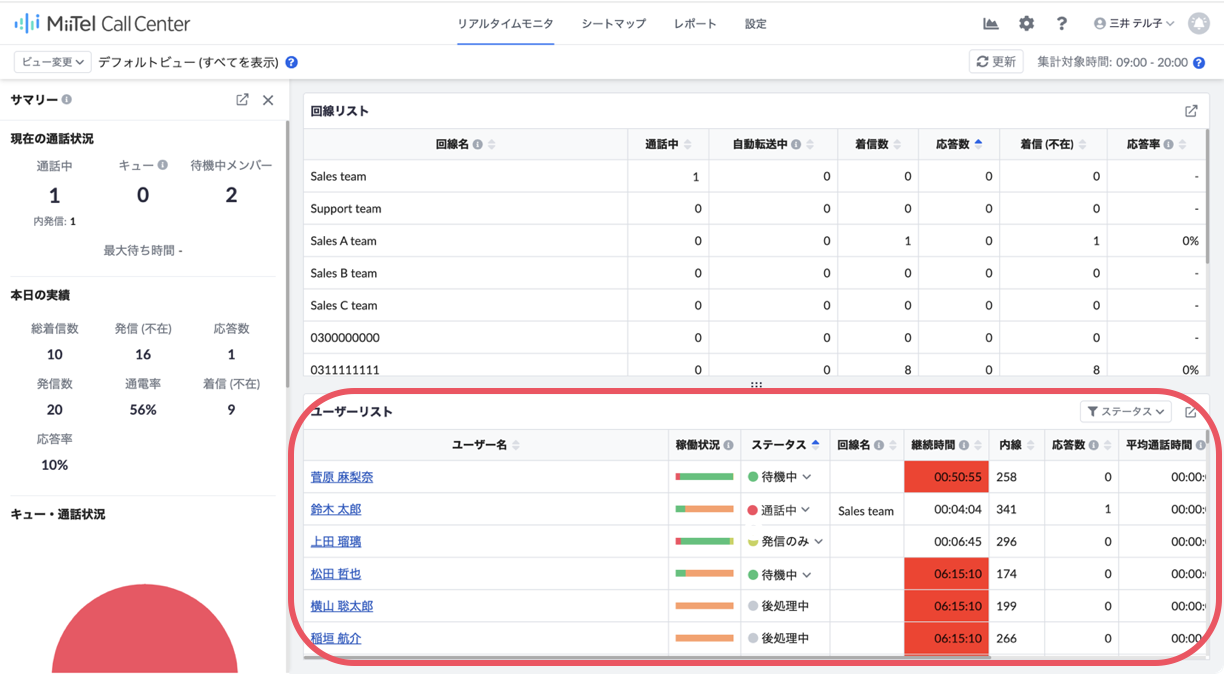Image resolution: width=1224 pixels, height=674 pixels.
Task: Click the panel divider grip handle
Action: pos(756,385)
